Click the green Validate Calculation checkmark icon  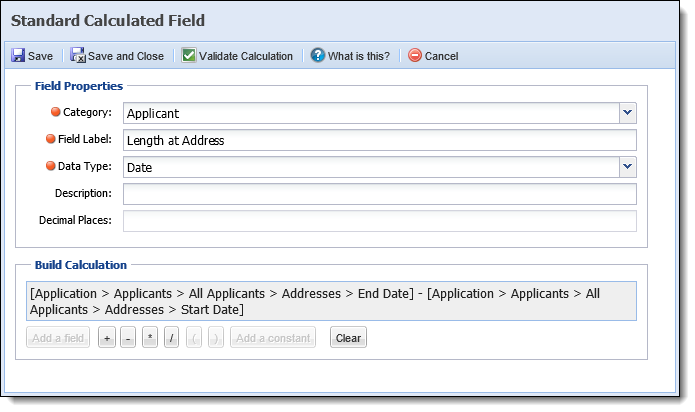[188, 55]
